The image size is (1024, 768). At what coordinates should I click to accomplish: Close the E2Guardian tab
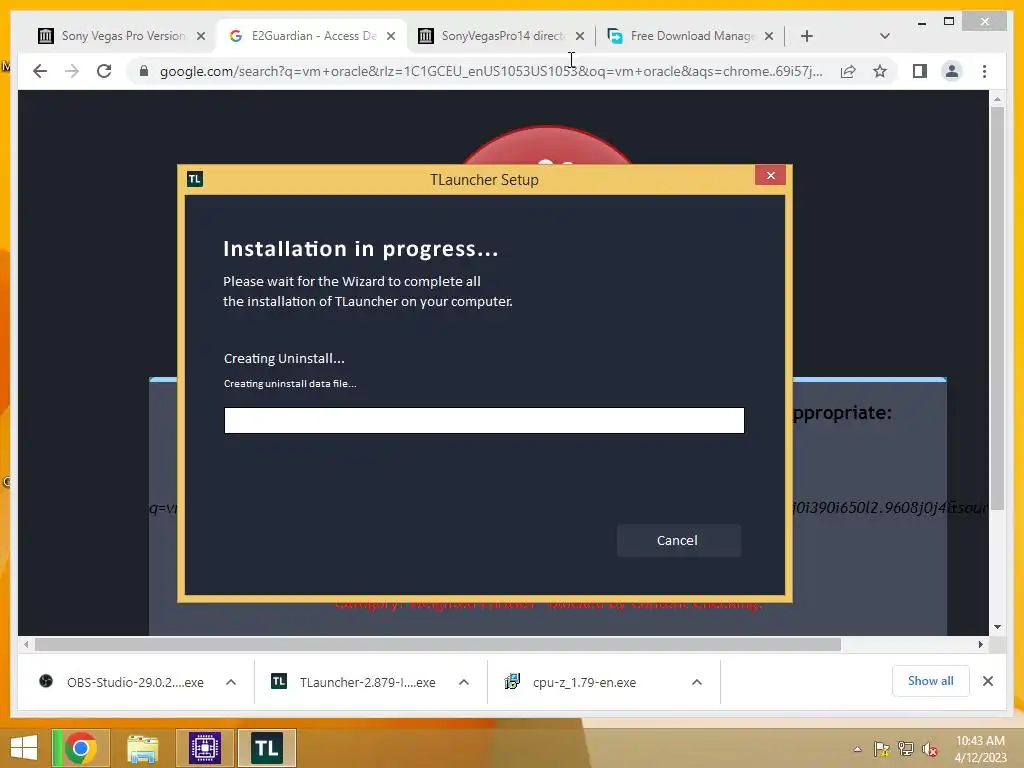(x=391, y=36)
